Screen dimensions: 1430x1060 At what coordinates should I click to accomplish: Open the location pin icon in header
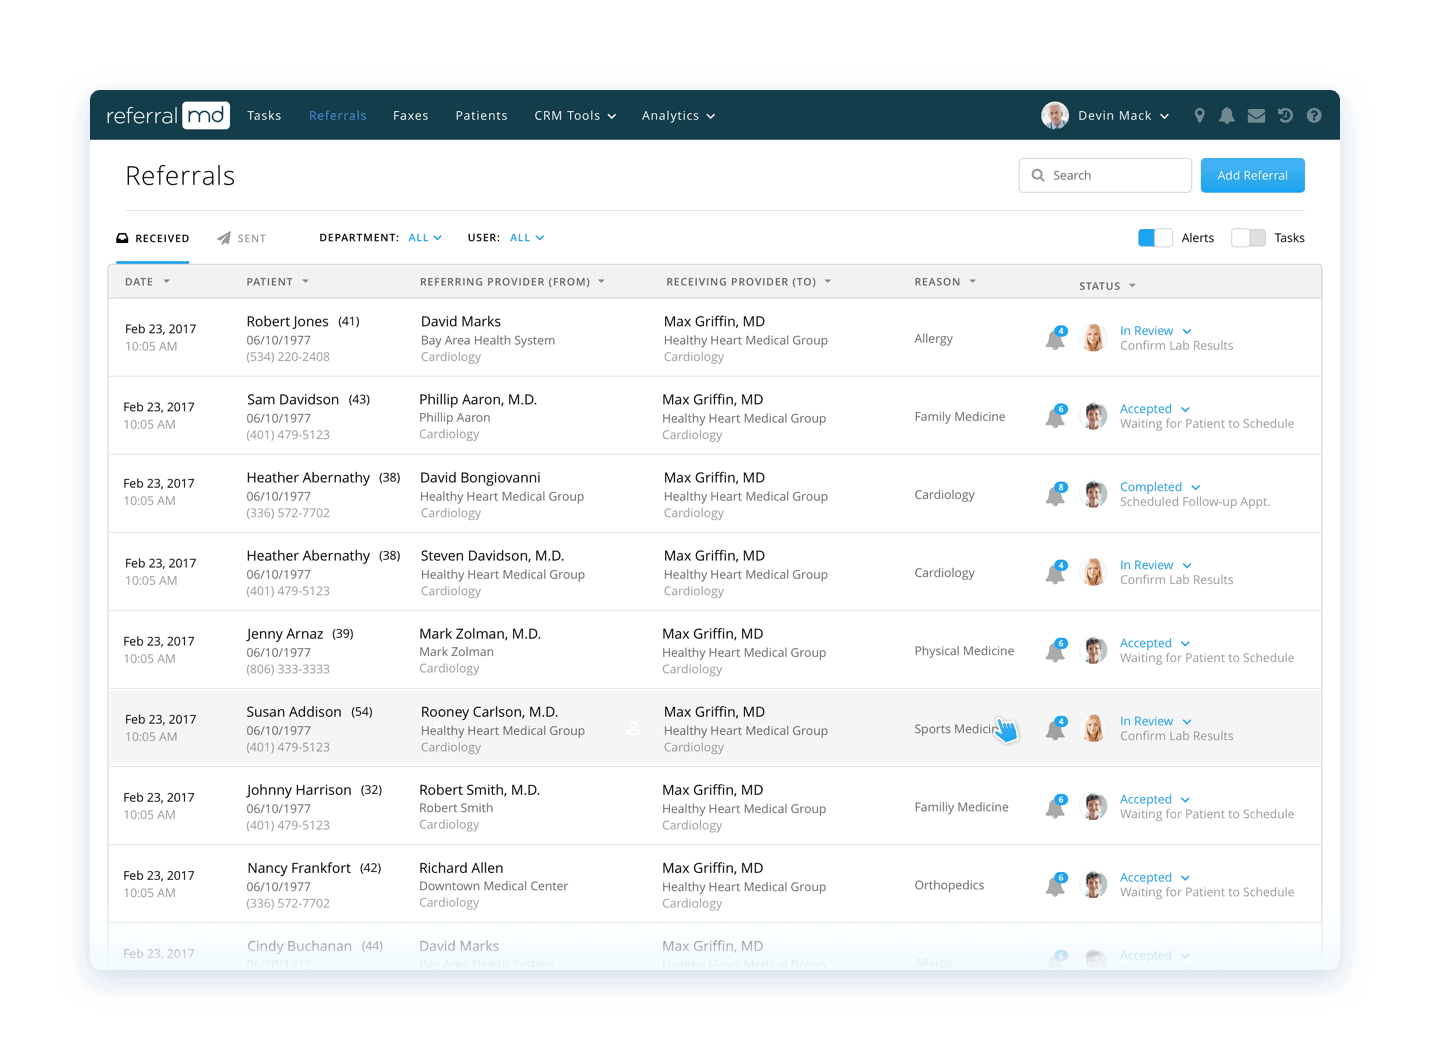[1199, 116]
